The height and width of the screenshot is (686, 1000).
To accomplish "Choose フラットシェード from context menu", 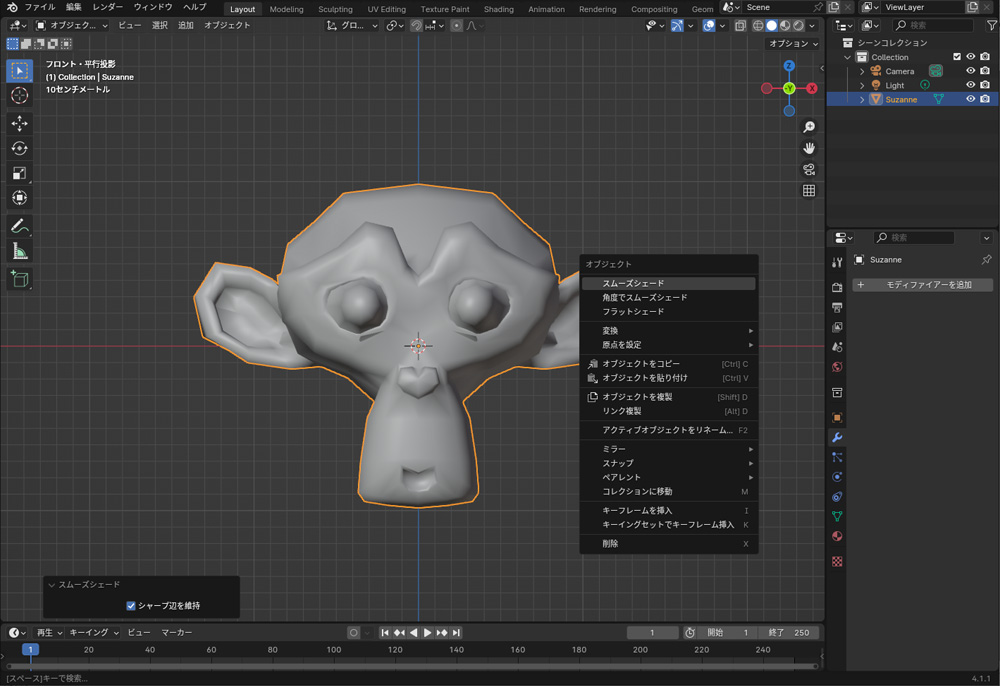I will point(633,312).
